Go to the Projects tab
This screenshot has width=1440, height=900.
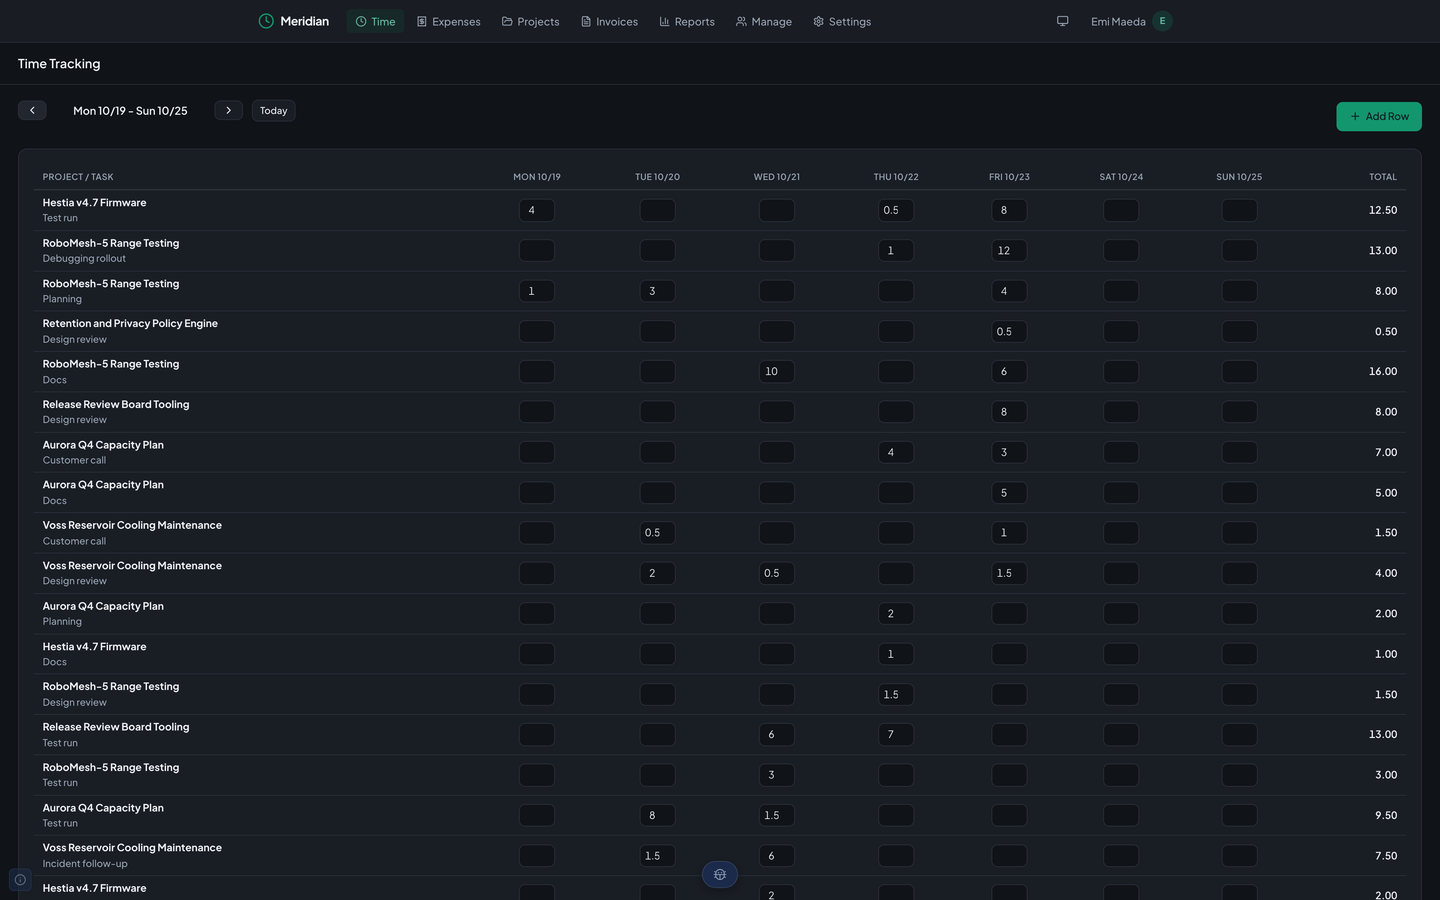pyautogui.click(x=531, y=21)
